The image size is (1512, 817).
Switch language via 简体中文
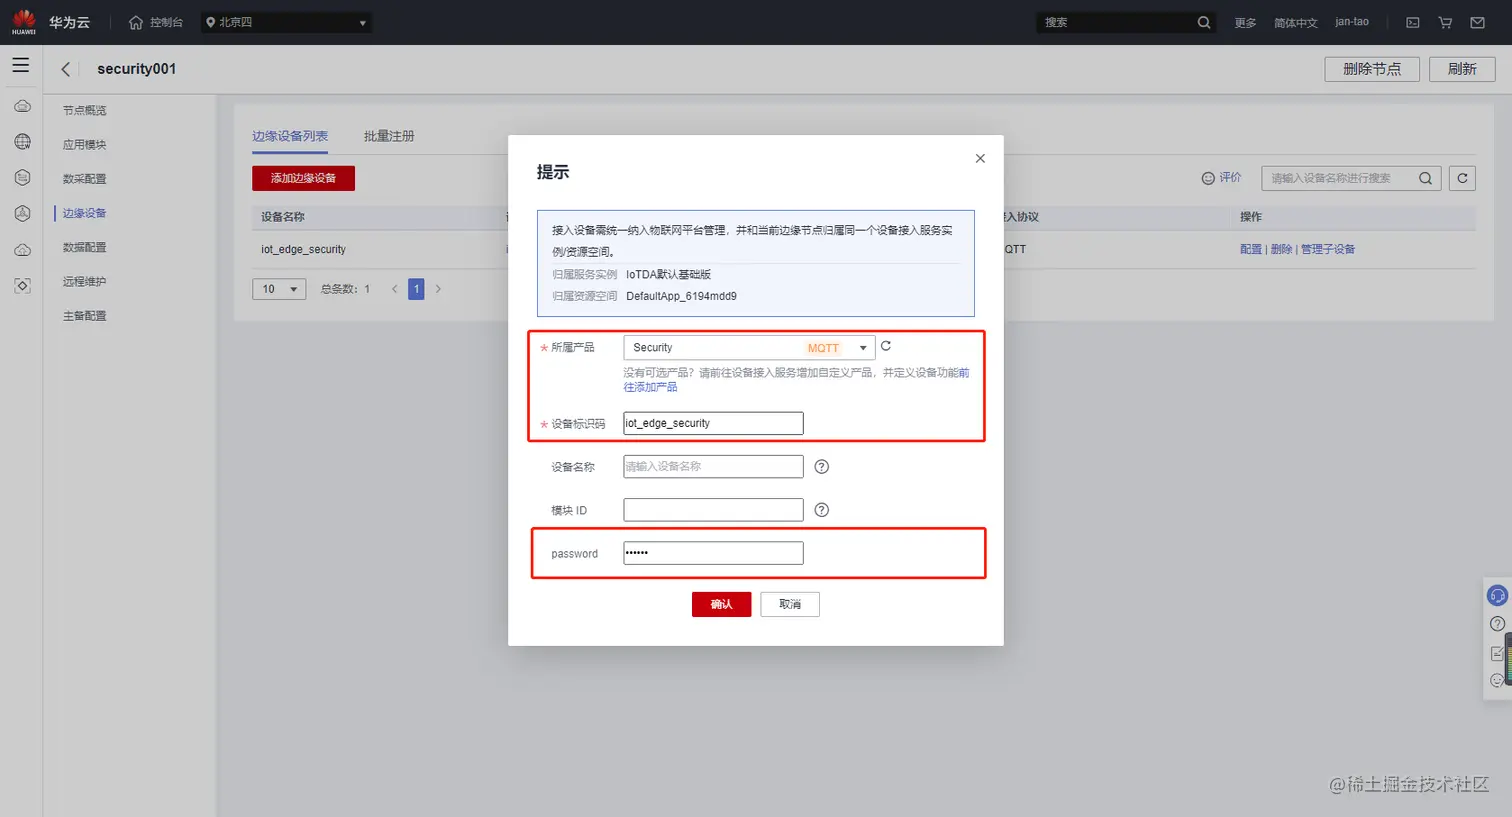click(1296, 22)
